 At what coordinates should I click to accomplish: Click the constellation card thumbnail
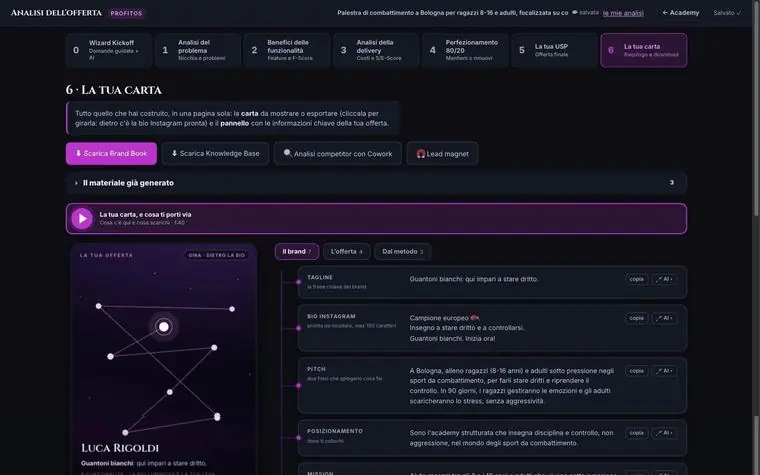coord(164,360)
